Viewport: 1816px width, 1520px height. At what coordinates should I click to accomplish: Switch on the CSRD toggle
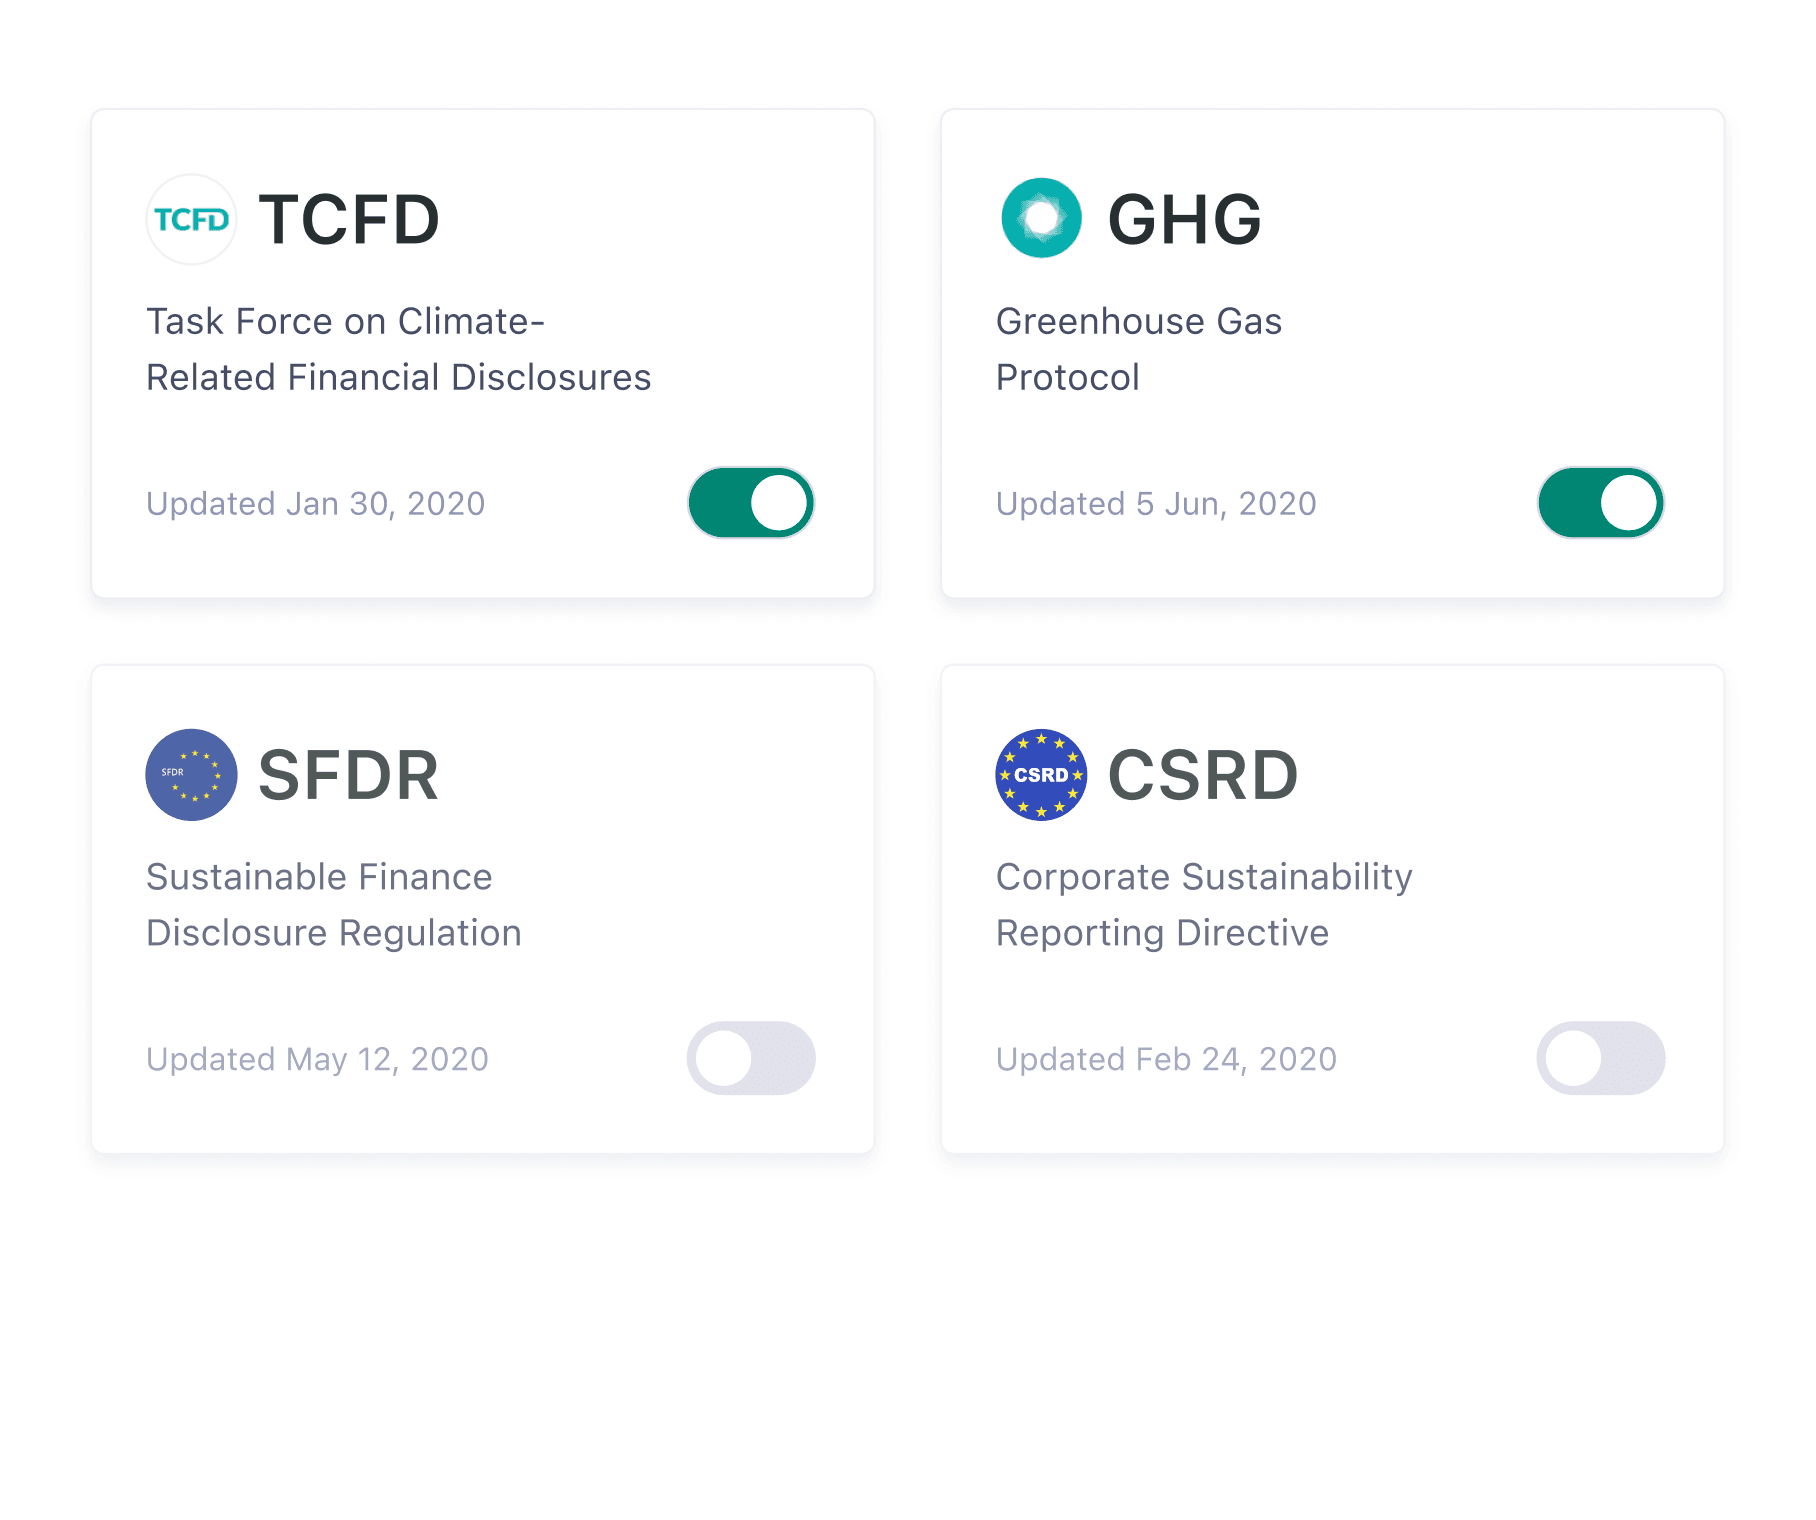(x=1601, y=1058)
